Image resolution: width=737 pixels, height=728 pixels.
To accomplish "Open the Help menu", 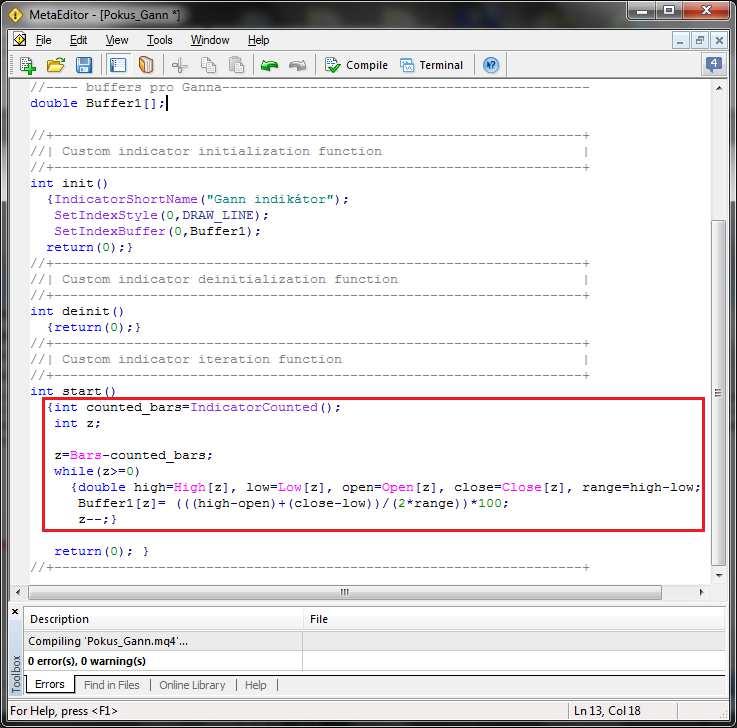I will (x=259, y=40).
